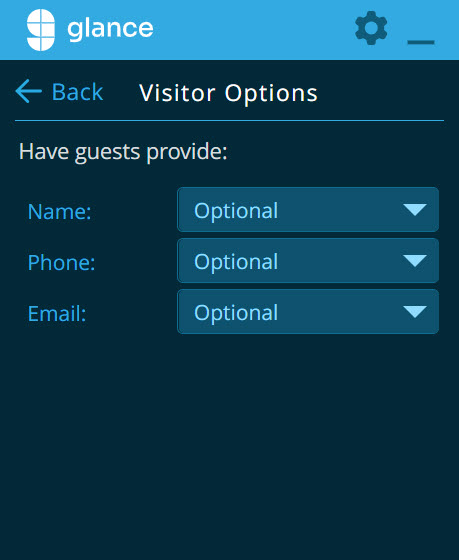Screen dimensions: 459x560
Task: Click the Glance logo icon
Action: click(x=41, y=30)
